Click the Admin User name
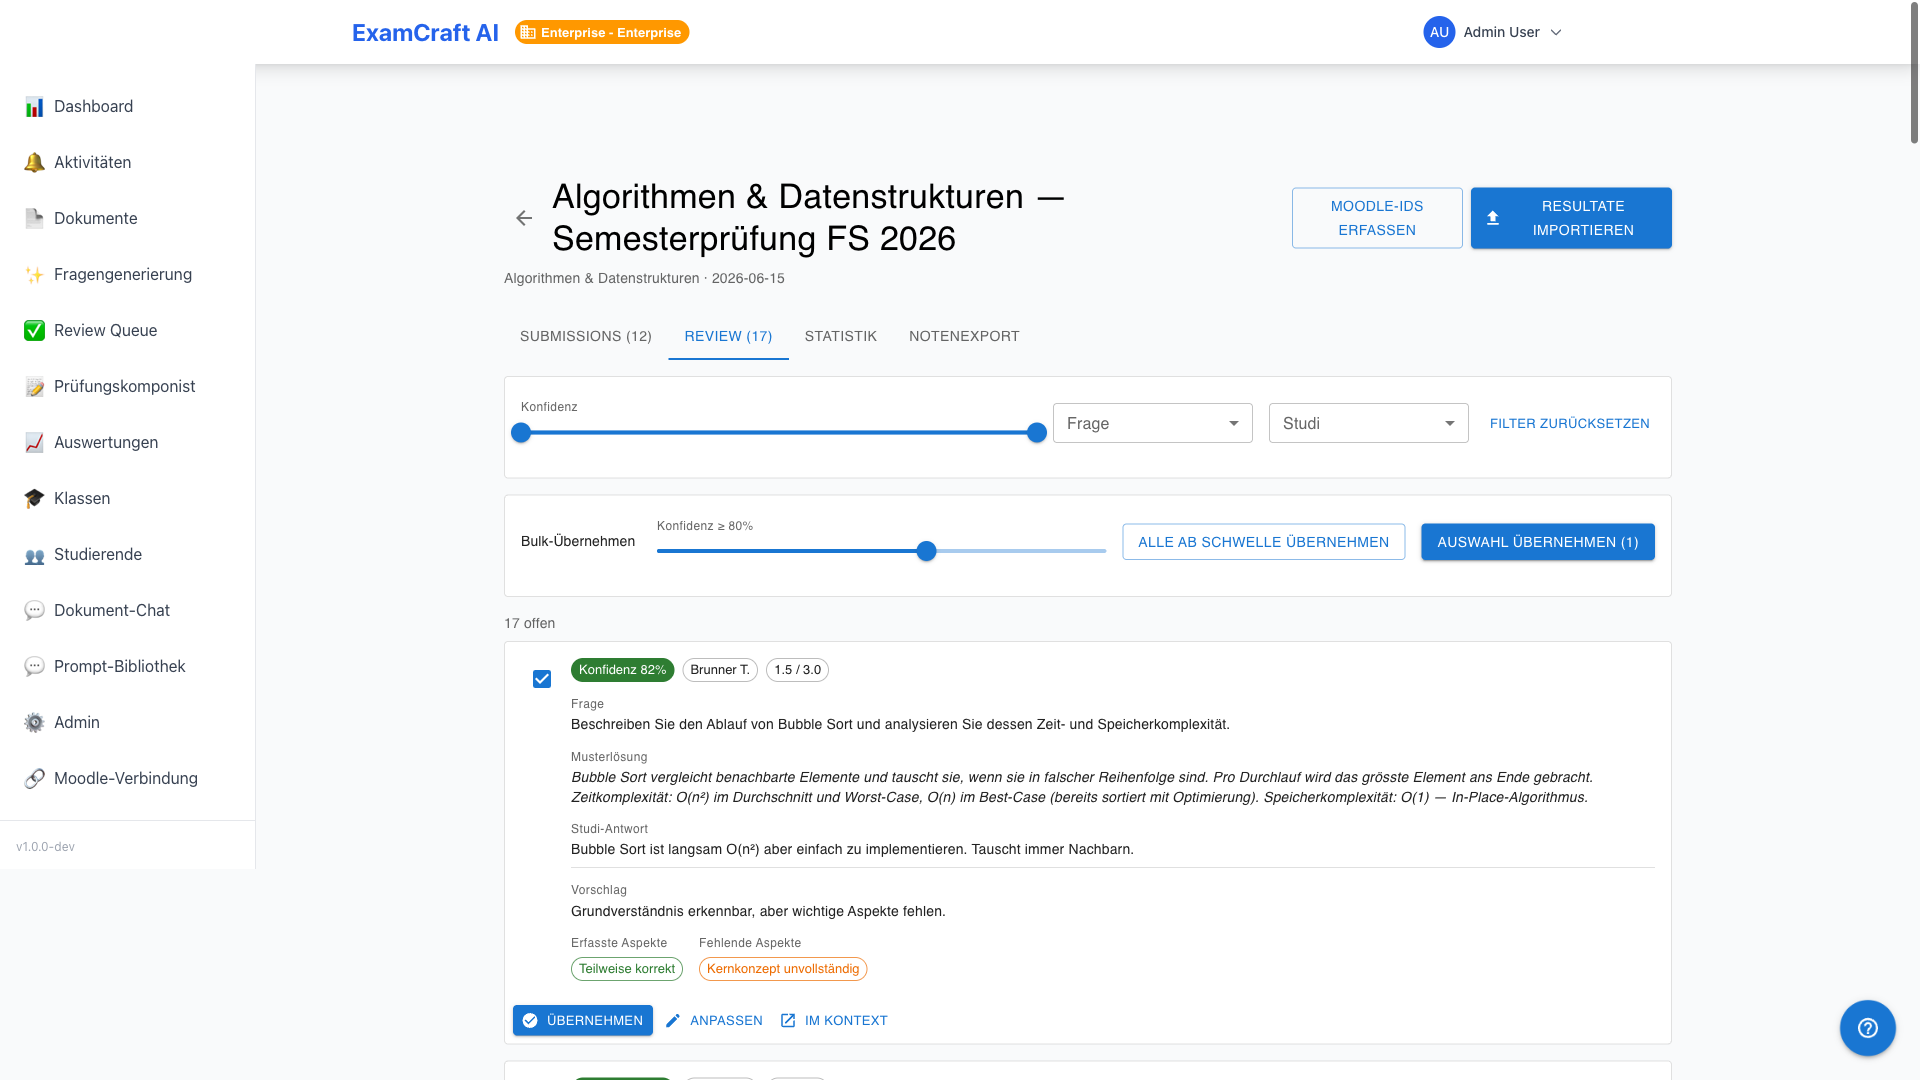The image size is (1920, 1080). click(x=1501, y=32)
